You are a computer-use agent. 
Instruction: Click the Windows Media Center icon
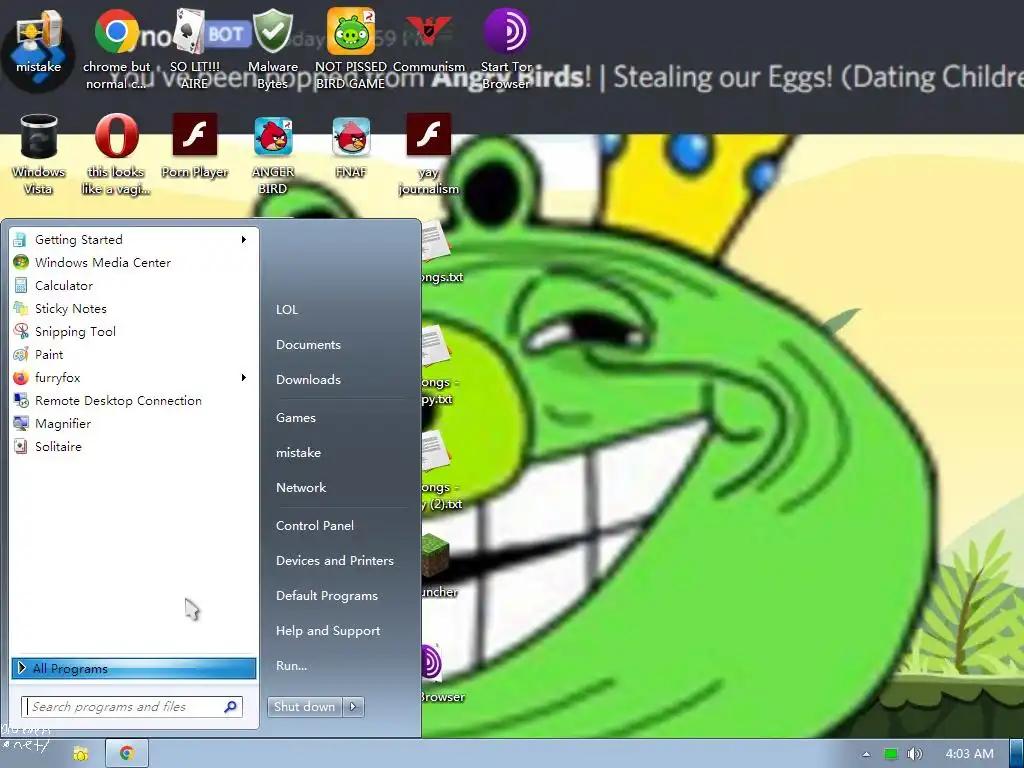point(21,263)
